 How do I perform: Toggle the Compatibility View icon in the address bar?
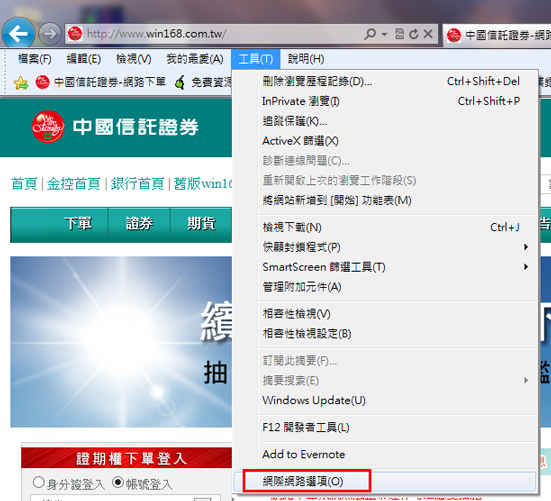click(400, 34)
